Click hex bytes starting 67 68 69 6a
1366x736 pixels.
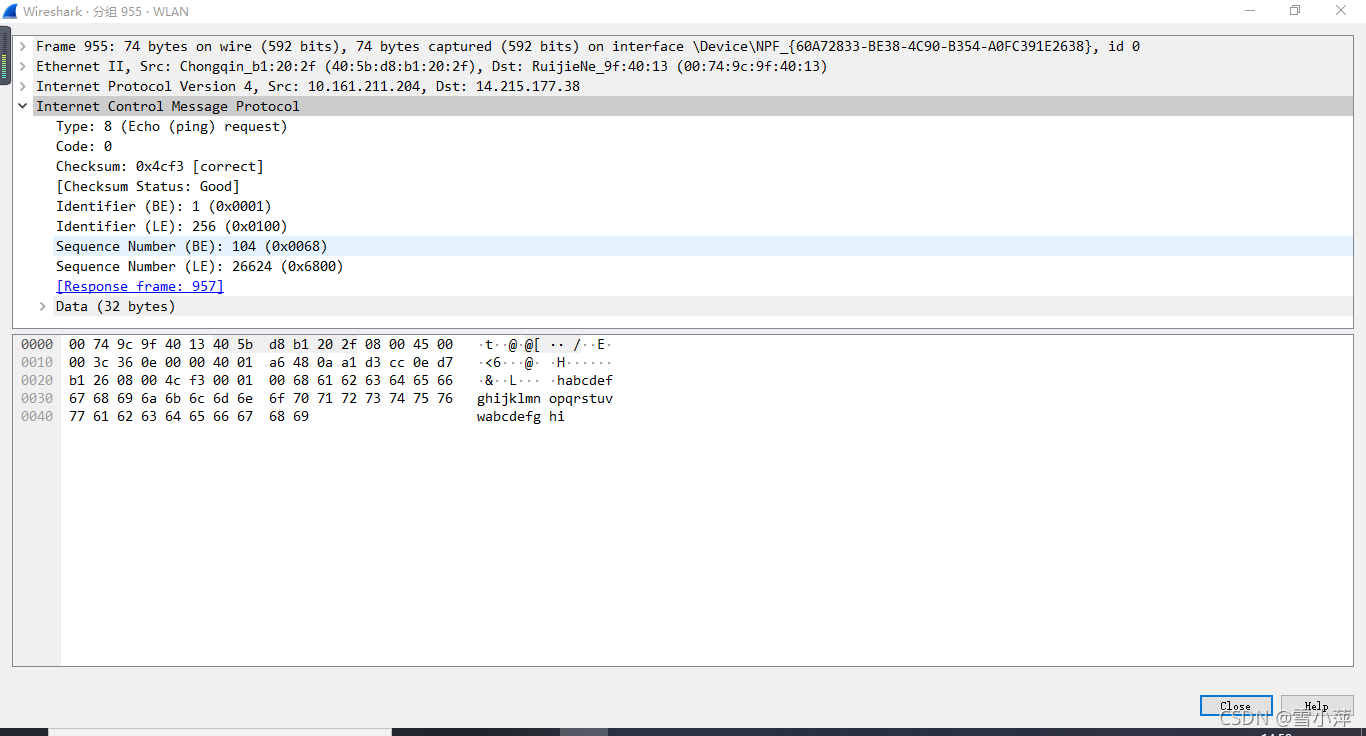[x=261, y=398]
